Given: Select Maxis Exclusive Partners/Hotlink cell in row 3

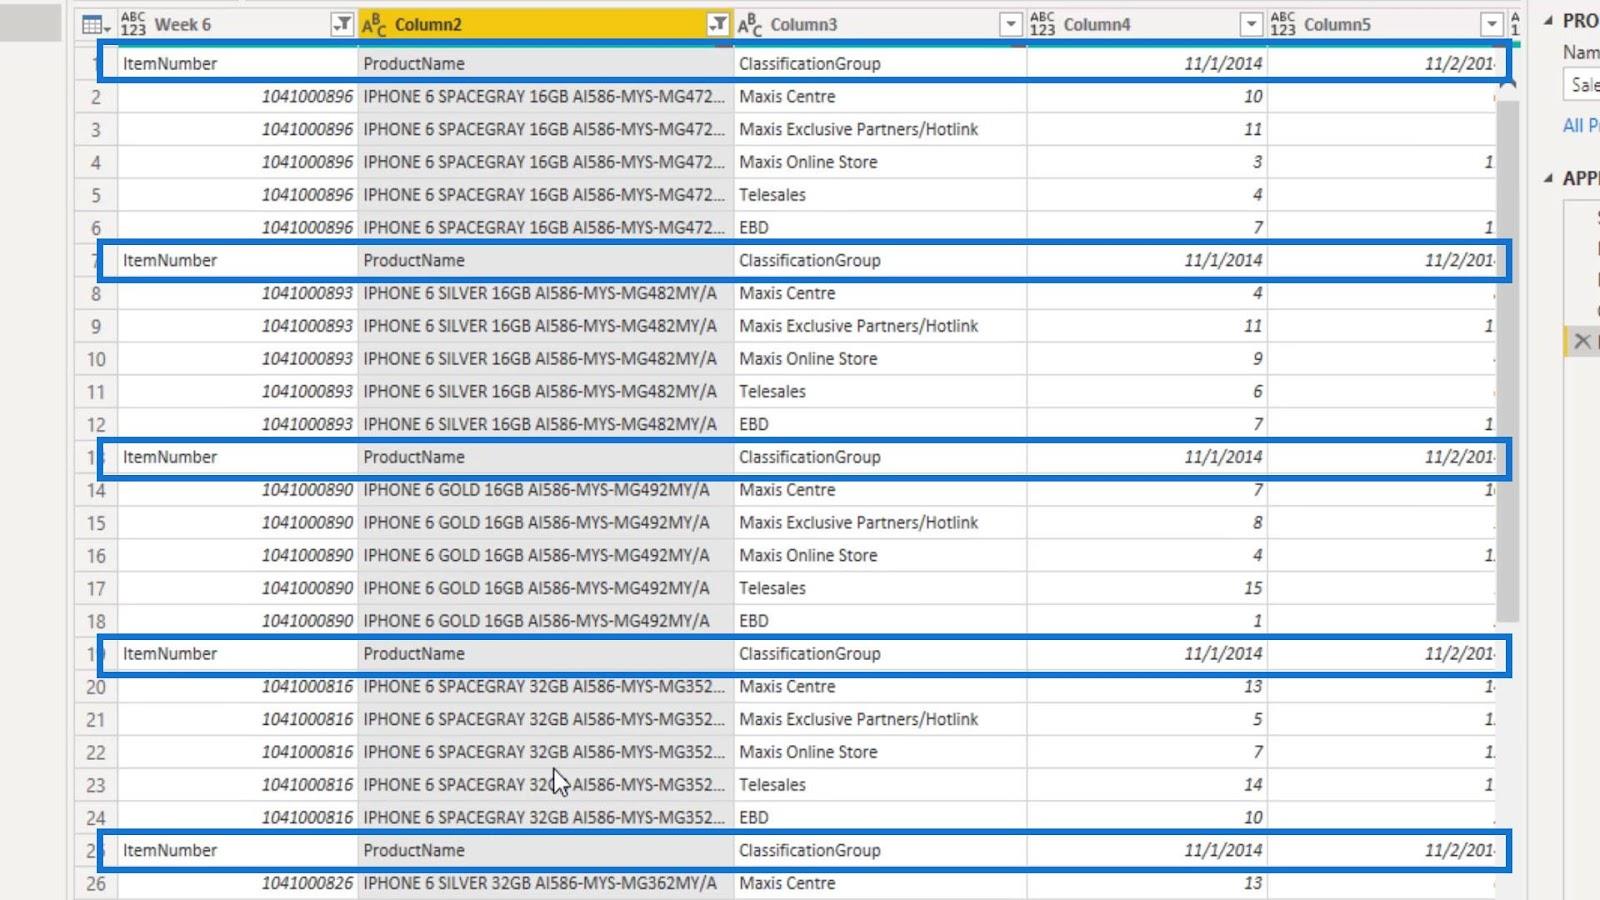Looking at the screenshot, I should [x=880, y=129].
